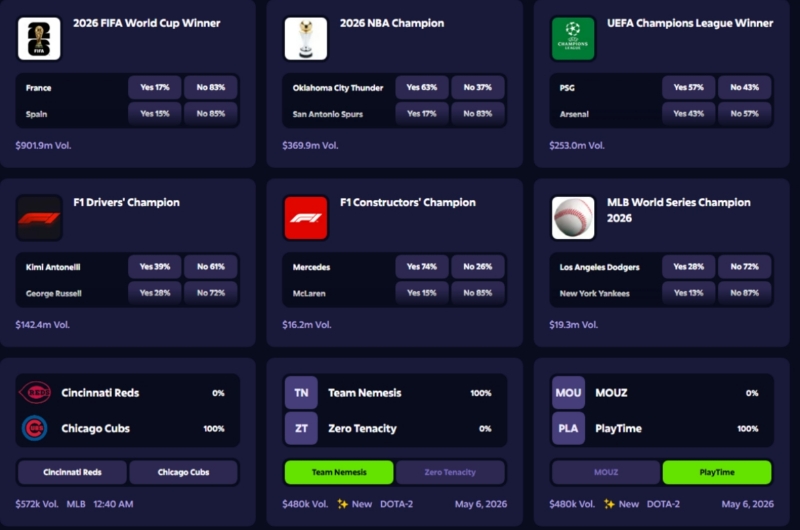Click the DOTA-2 tag under Team Nemesis card
Screen dimensions: 800x530
396,504
